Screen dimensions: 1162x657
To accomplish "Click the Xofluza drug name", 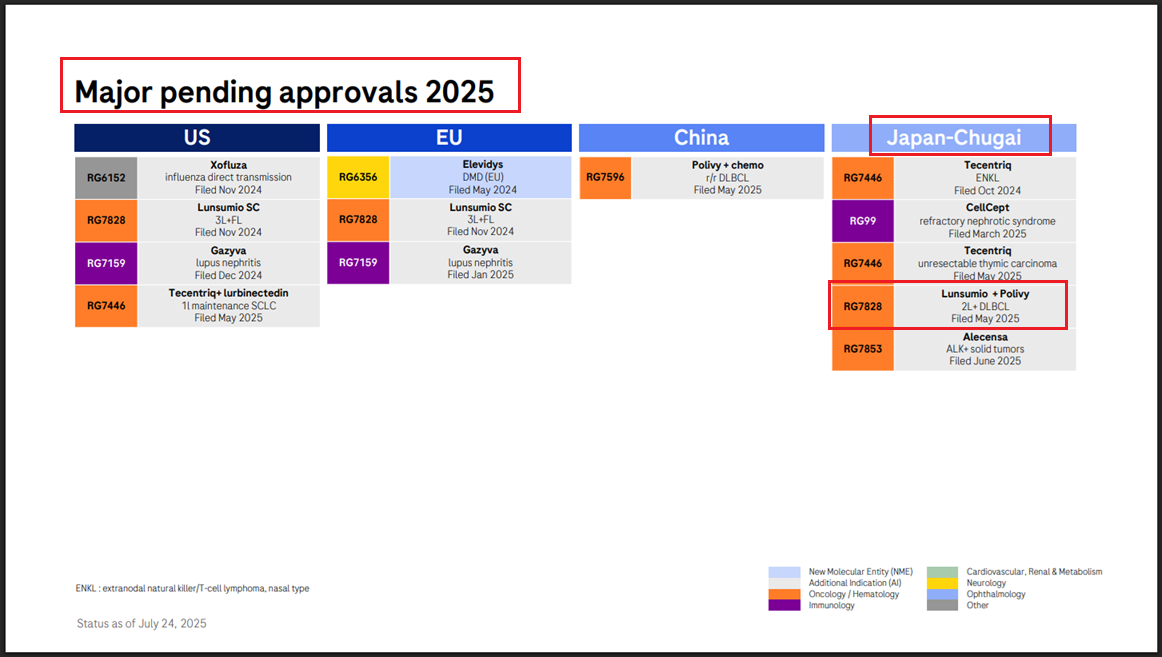I will click(228, 165).
